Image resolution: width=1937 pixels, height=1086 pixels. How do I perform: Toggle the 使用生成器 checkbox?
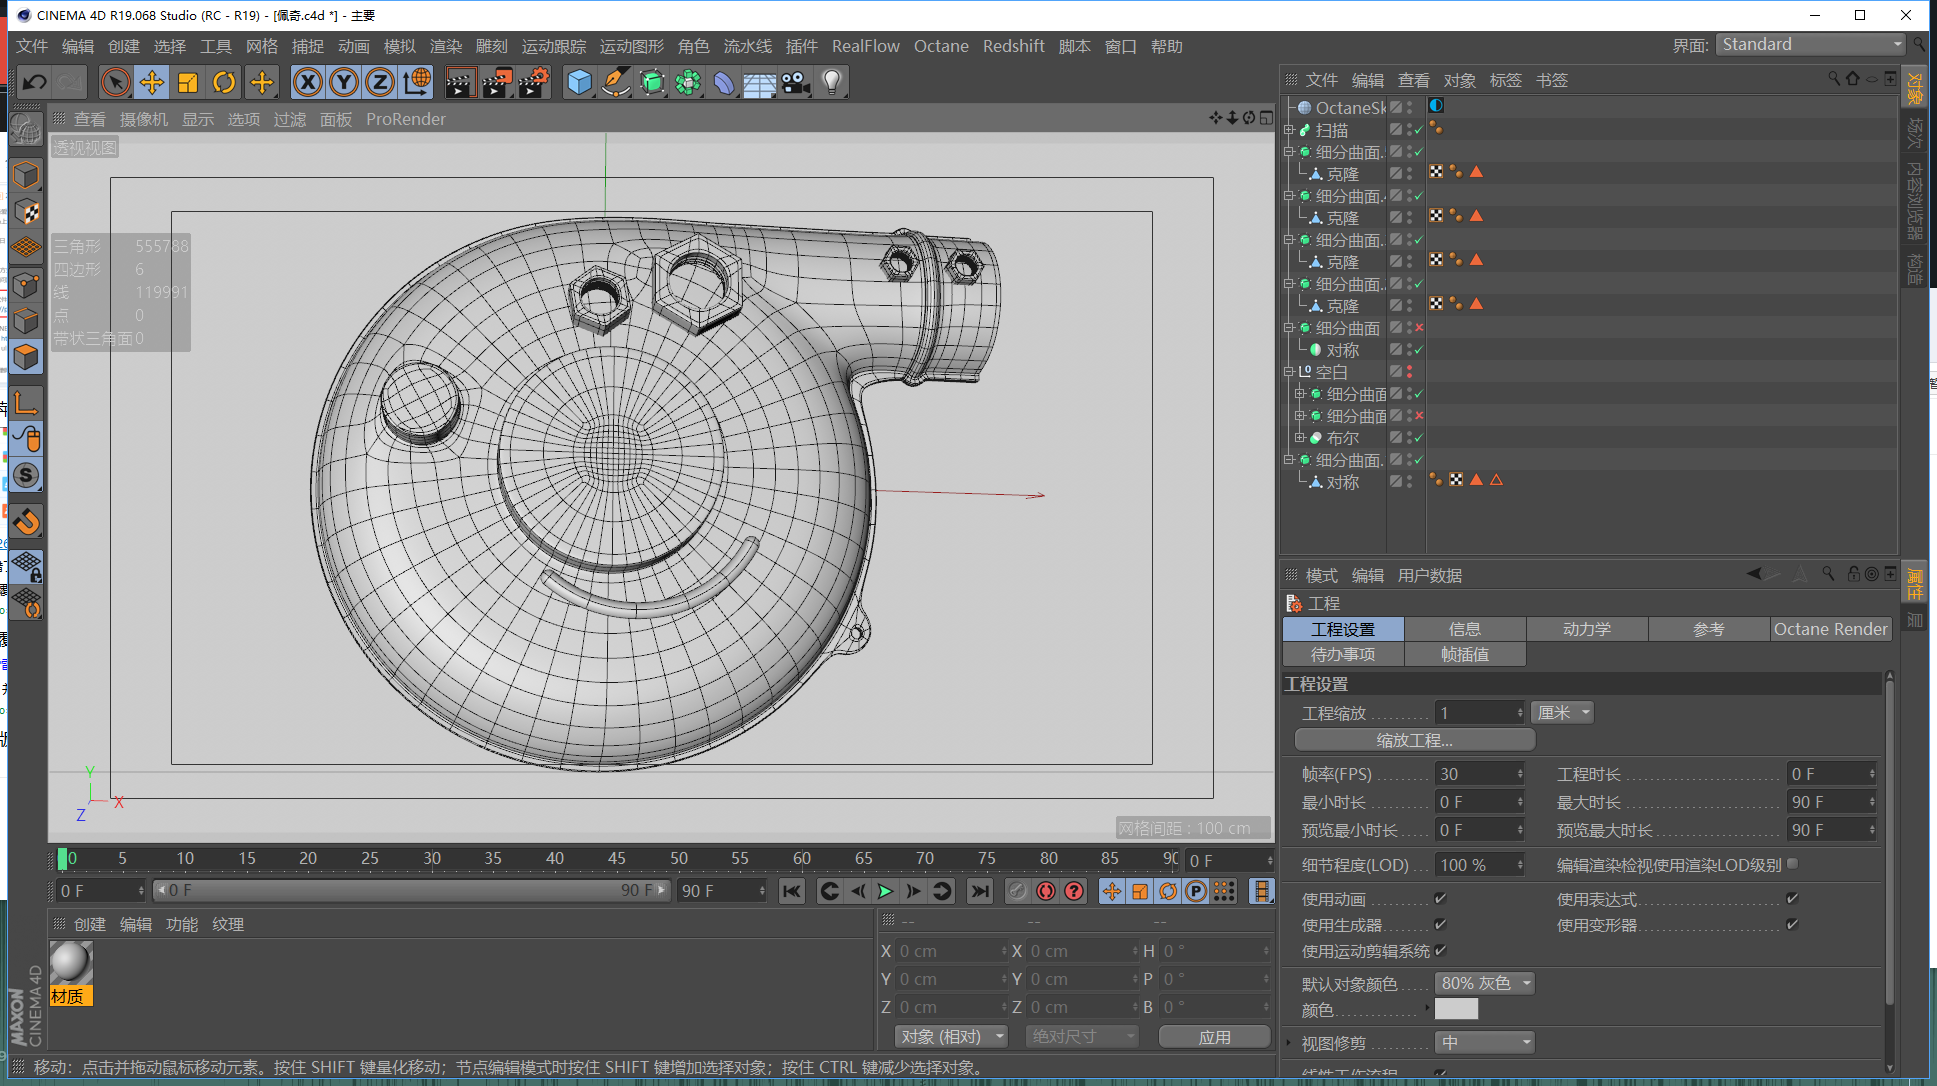click(1441, 924)
